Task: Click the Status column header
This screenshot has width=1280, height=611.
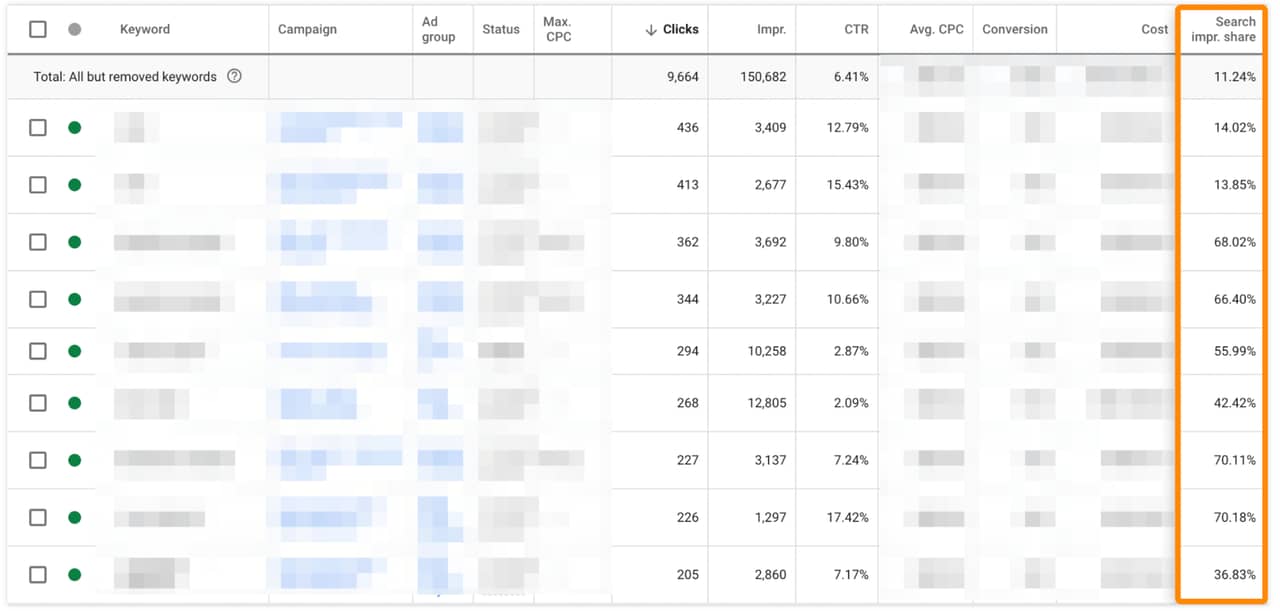Action: (502, 29)
